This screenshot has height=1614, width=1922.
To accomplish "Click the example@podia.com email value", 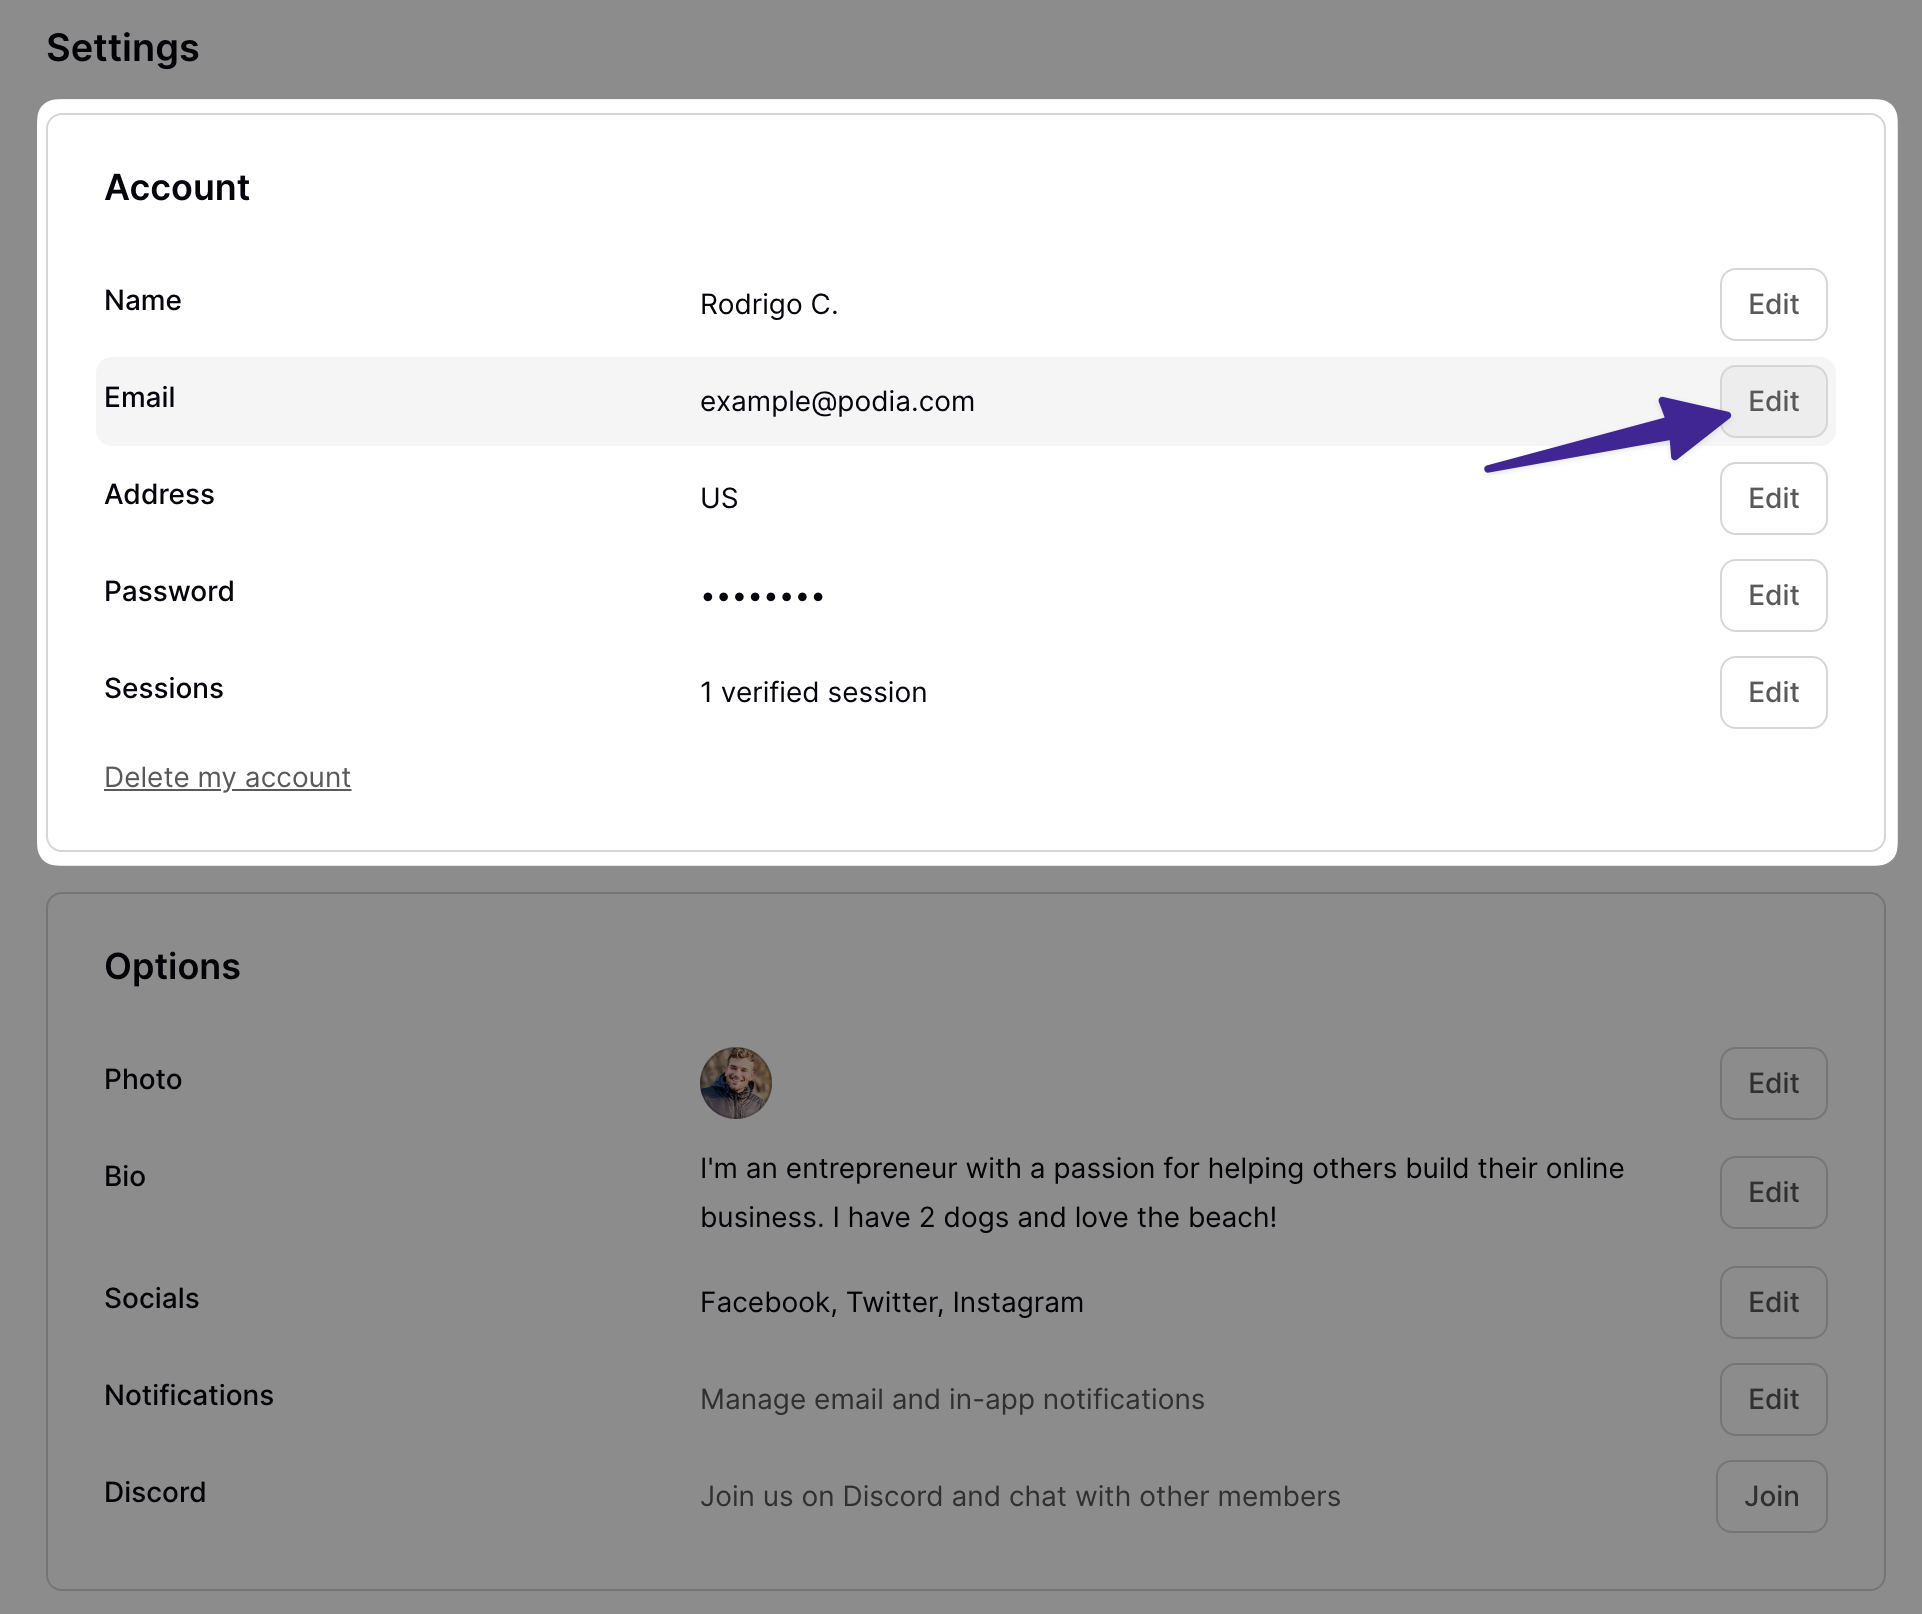I will pyautogui.click(x=837, y=401).
